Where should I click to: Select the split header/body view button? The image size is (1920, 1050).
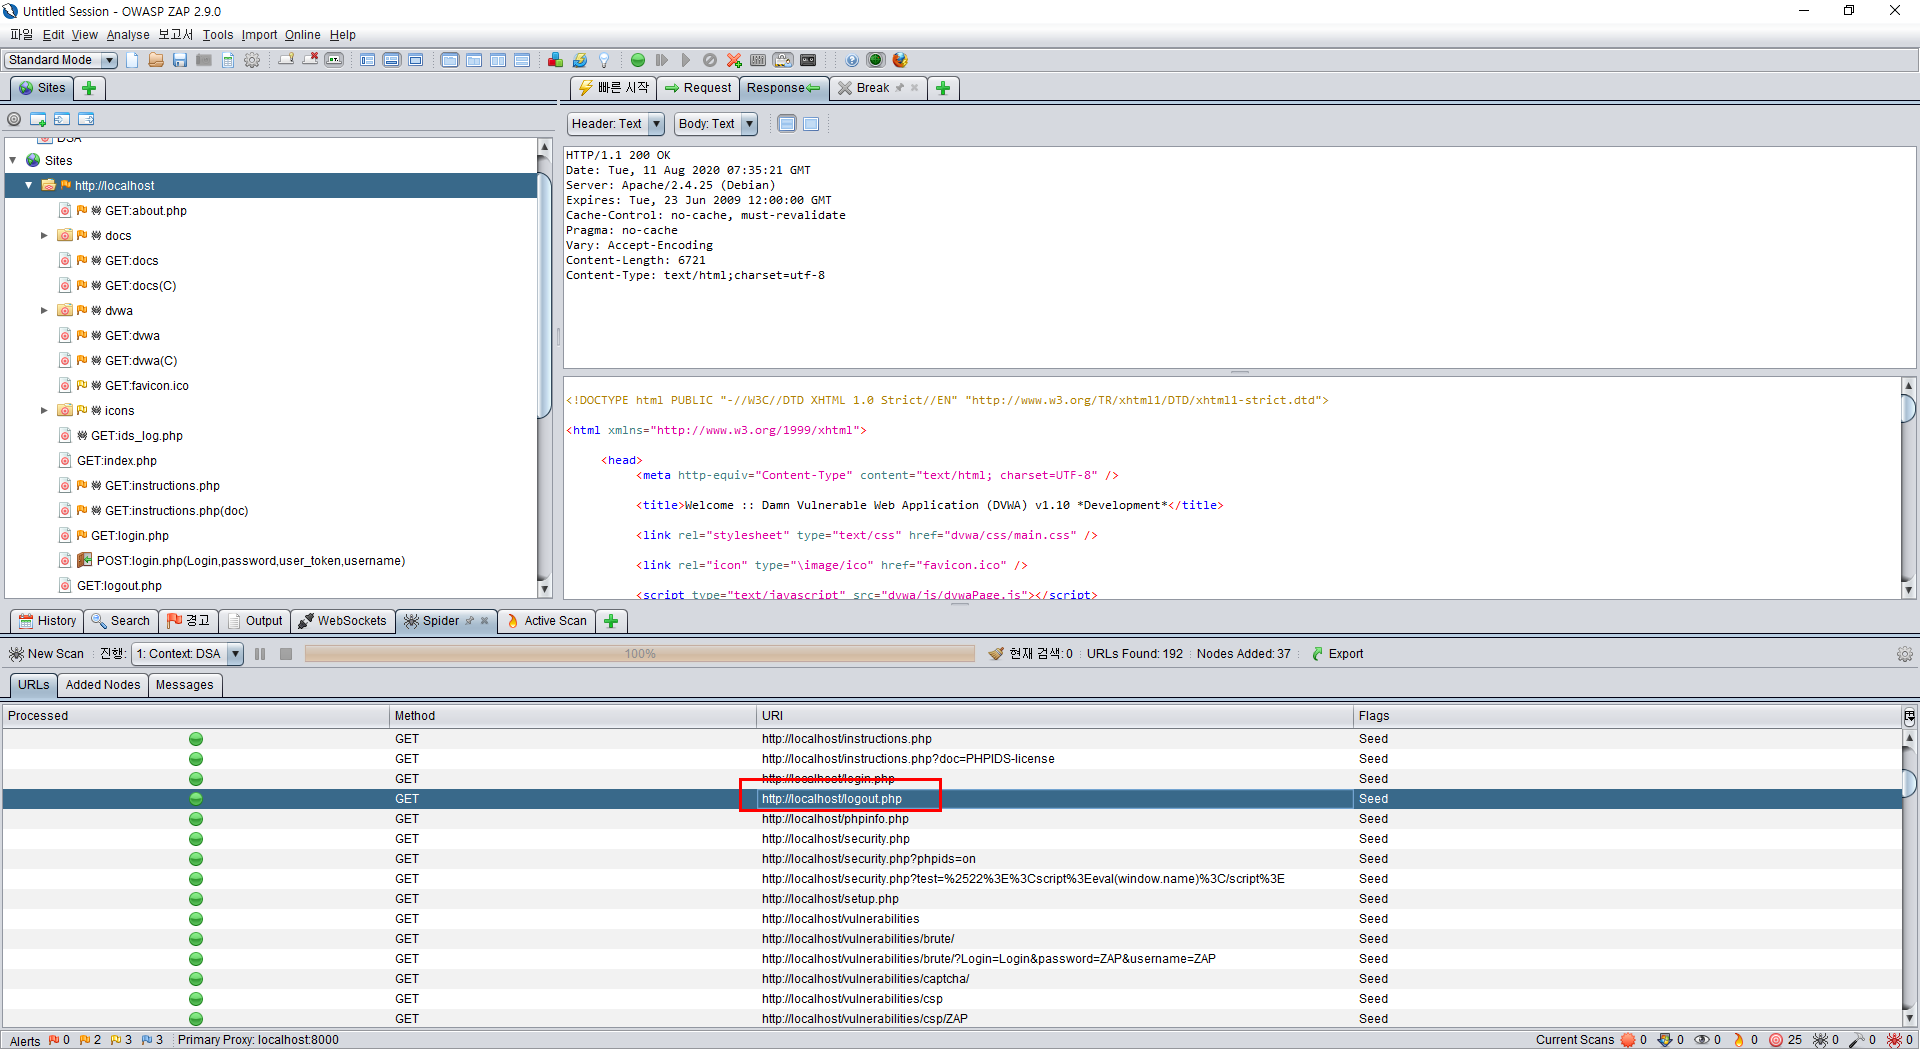tap(787, 124)
